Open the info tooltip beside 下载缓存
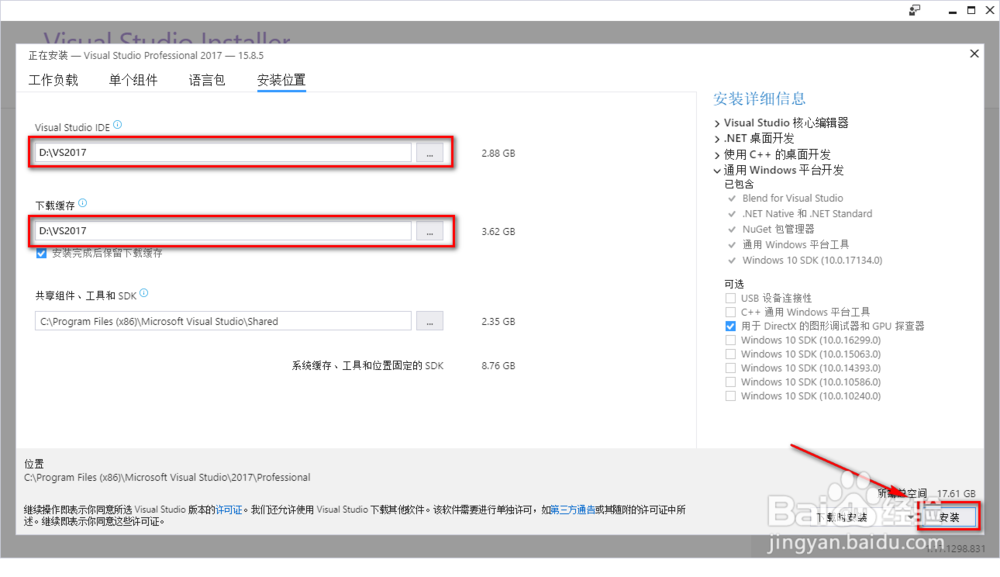 coord(83,203)
